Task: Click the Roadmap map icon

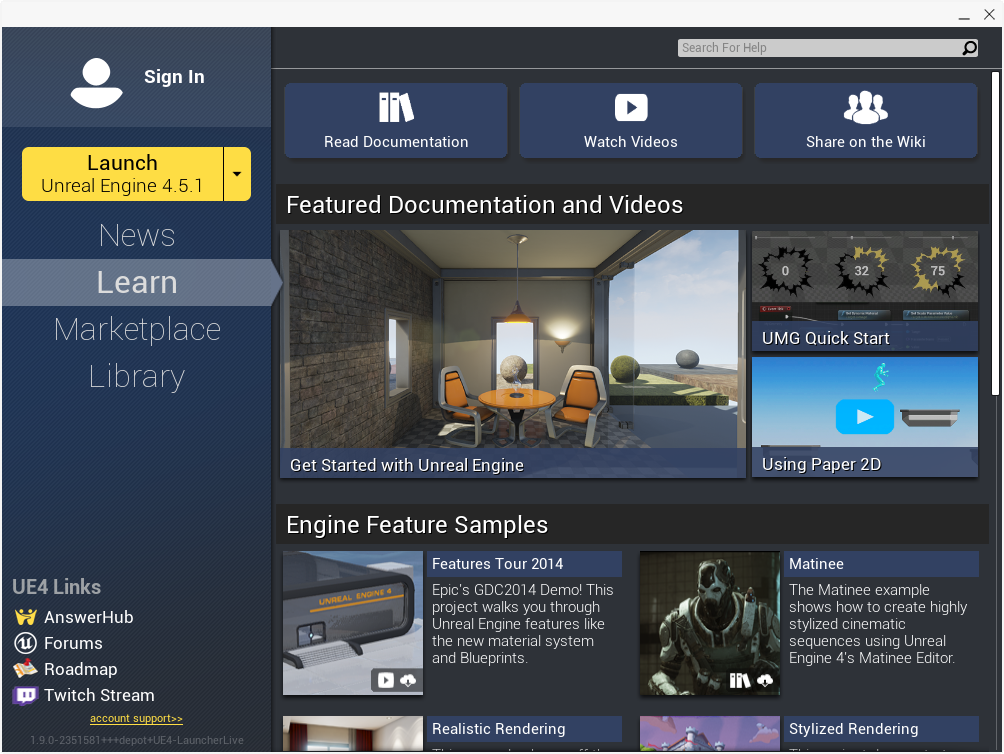Action: [x=25, y=669]
